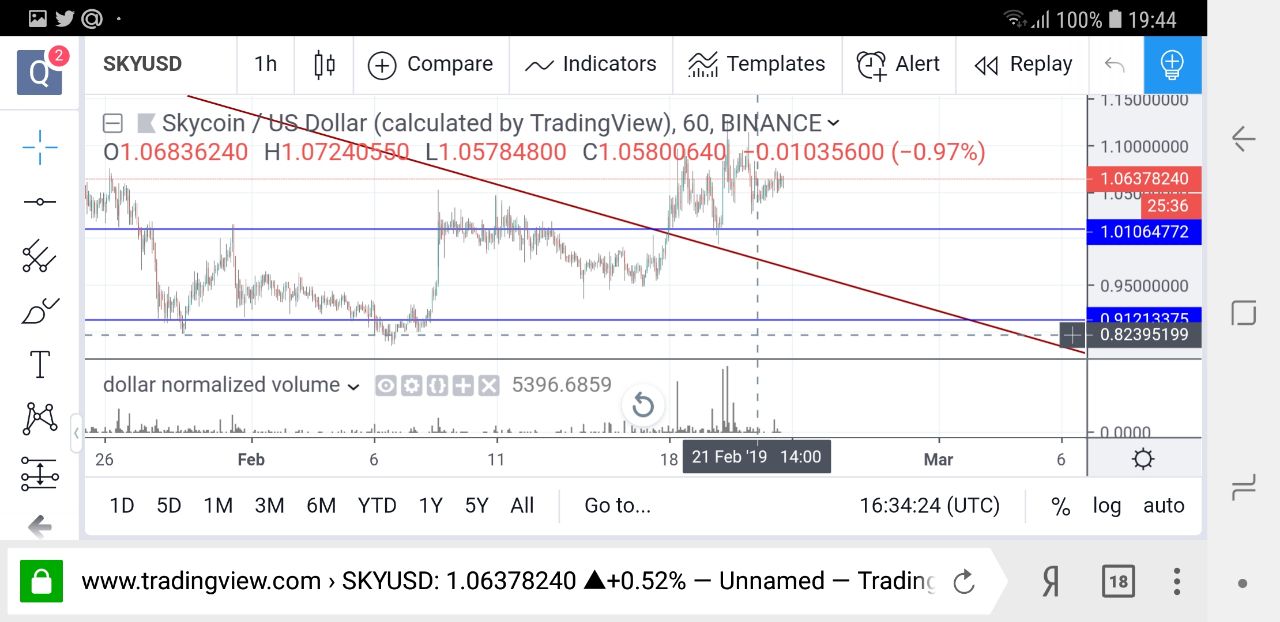The height and width of the screenshot is (622, 1280).
Task: Set the range to 1M
Action: pyautogui.click(x=218, y=506)
